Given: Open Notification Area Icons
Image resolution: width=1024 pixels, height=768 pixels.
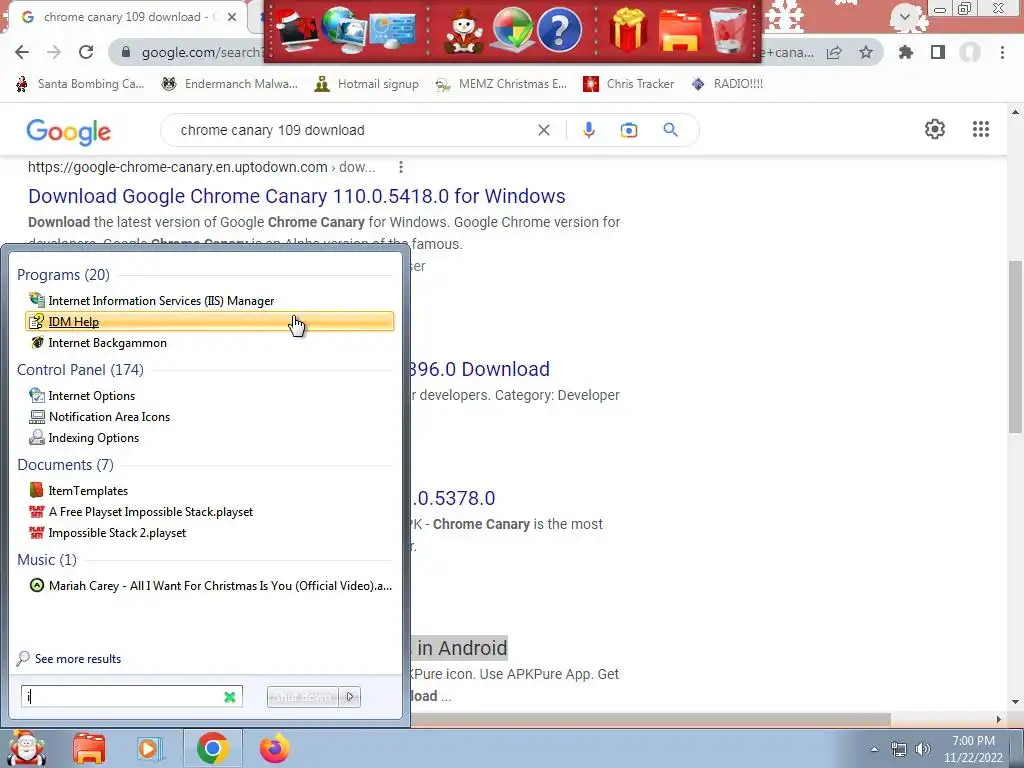Looking at the screenshot, I should coord(209,417).
